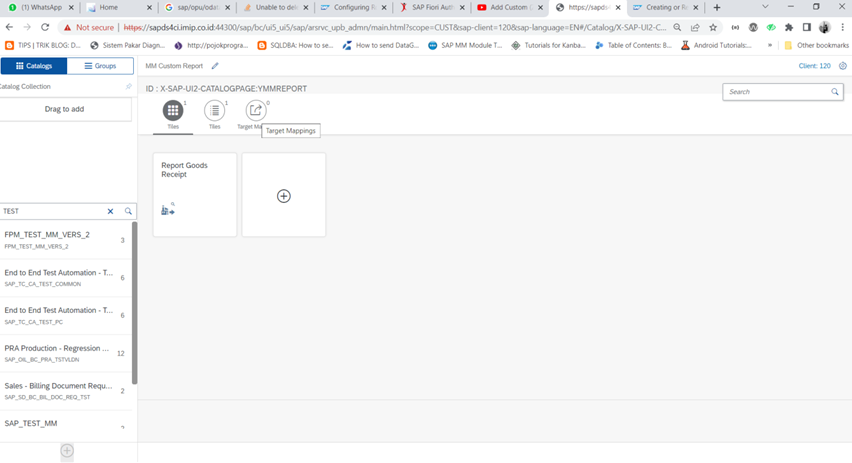The width and height of the screenshot is (852, 463).
Task: Switch to the Groups view
Action: click(x=100, y=66)
